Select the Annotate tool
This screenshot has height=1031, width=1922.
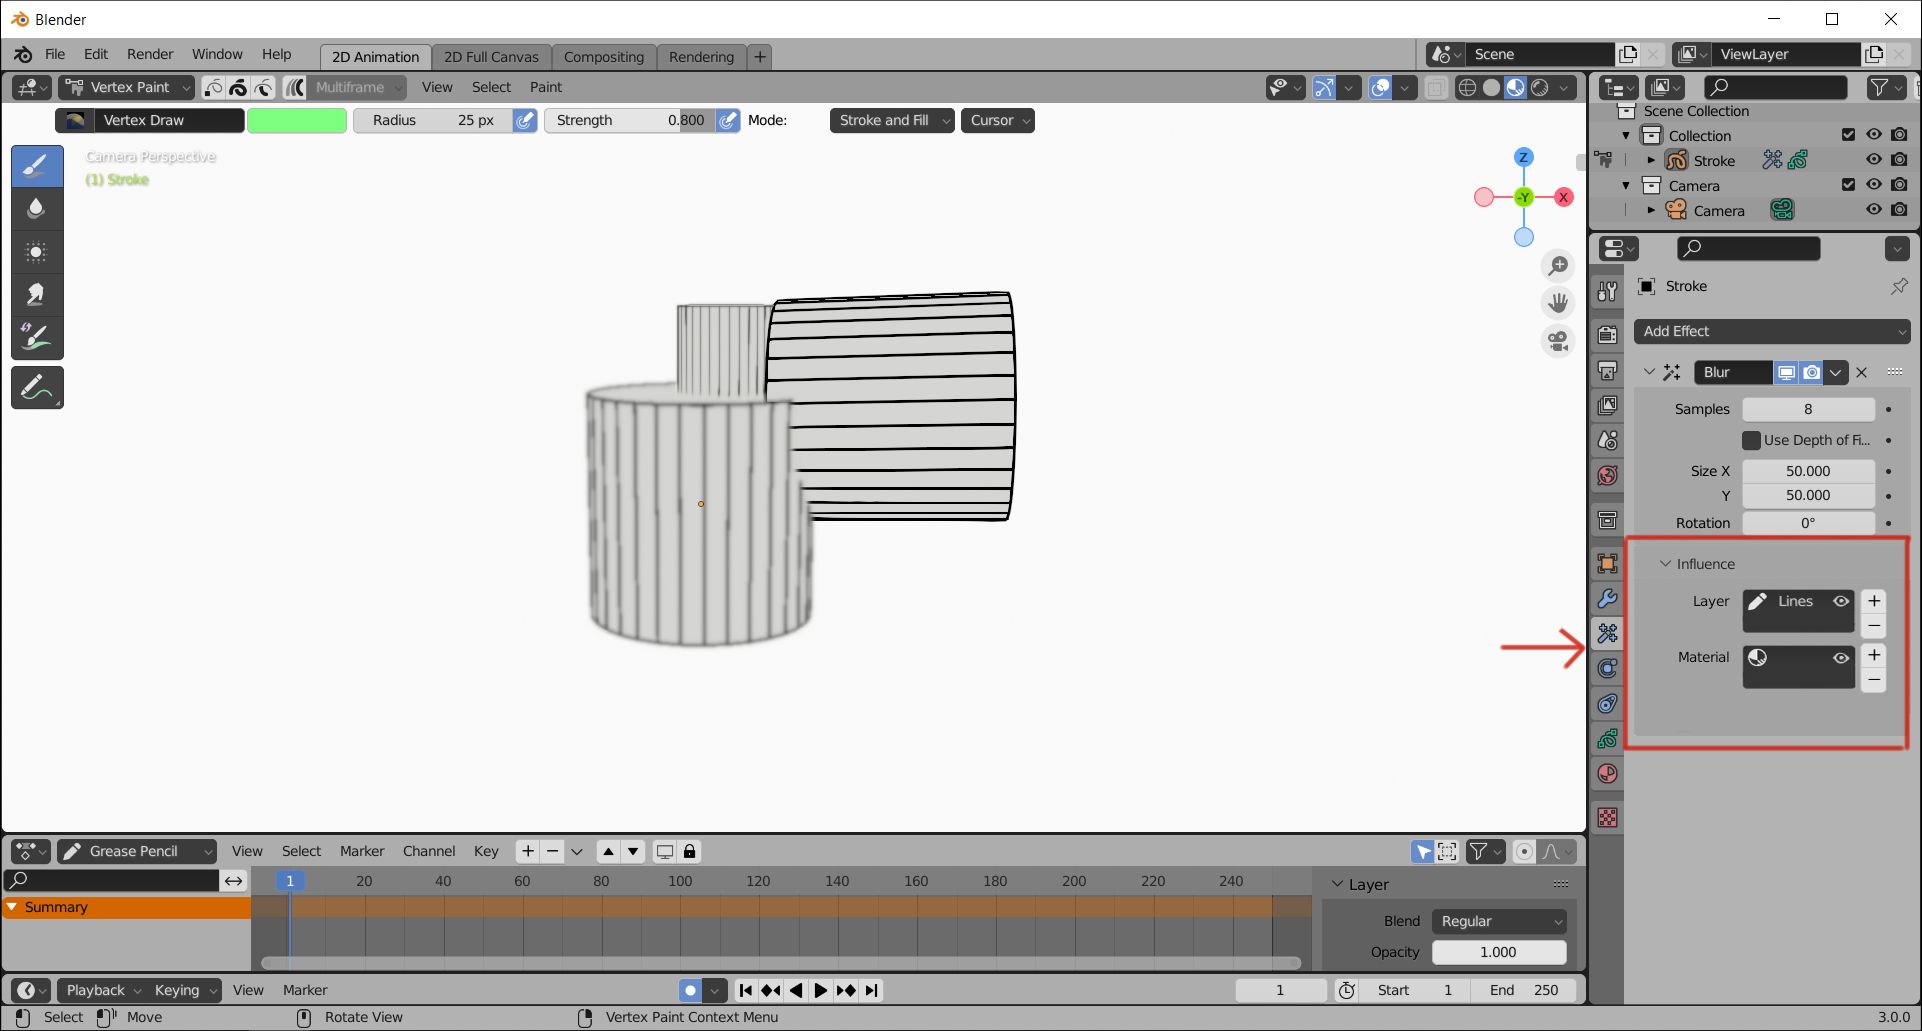pyautogui.click(x=37, y=388)
